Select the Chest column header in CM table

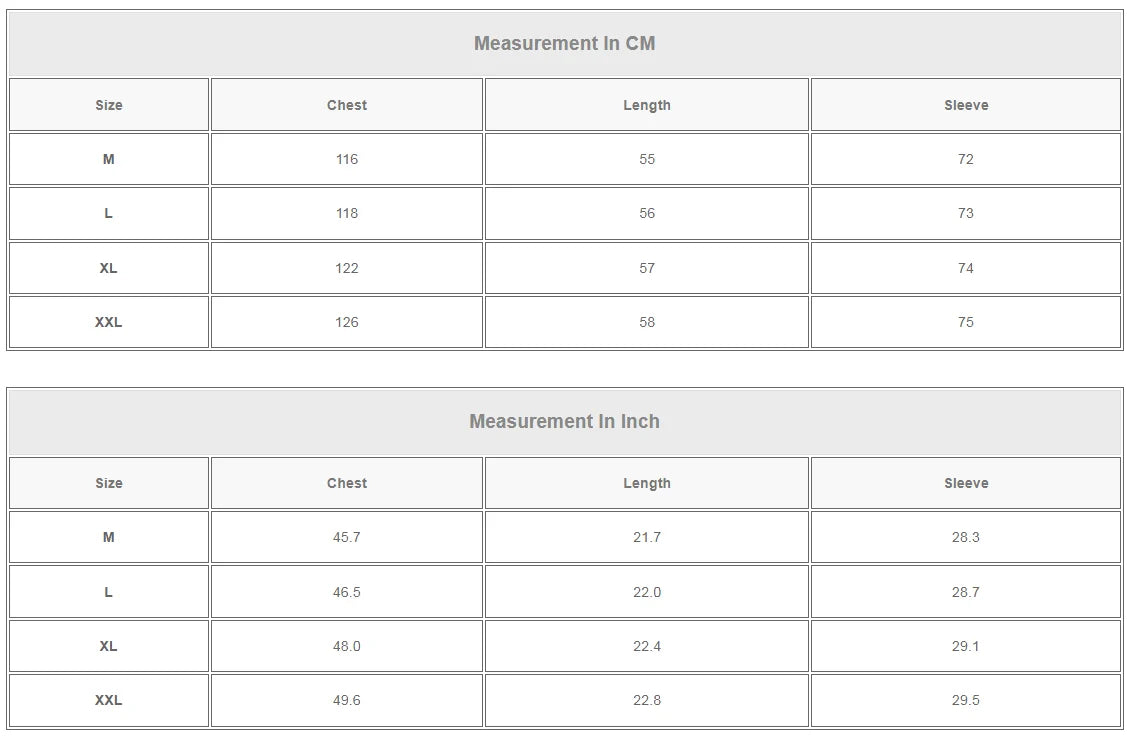pos(347,105)
